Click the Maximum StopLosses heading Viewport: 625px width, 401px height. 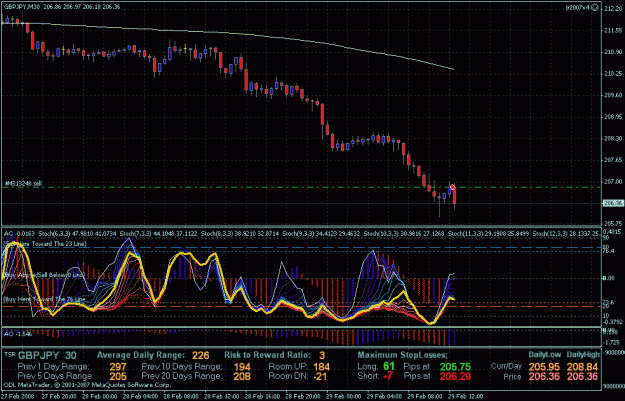[403, 355]
